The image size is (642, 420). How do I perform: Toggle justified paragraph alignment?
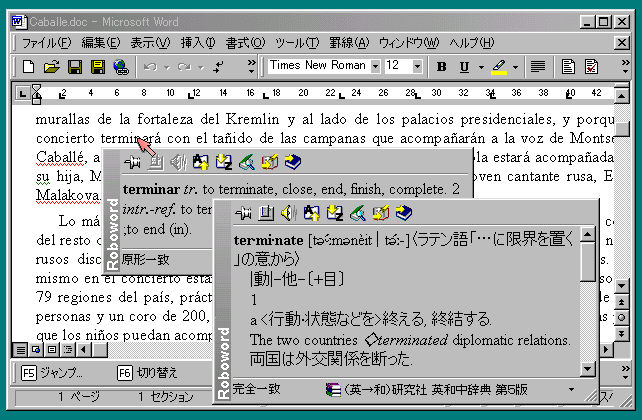[x=538, y=67]
